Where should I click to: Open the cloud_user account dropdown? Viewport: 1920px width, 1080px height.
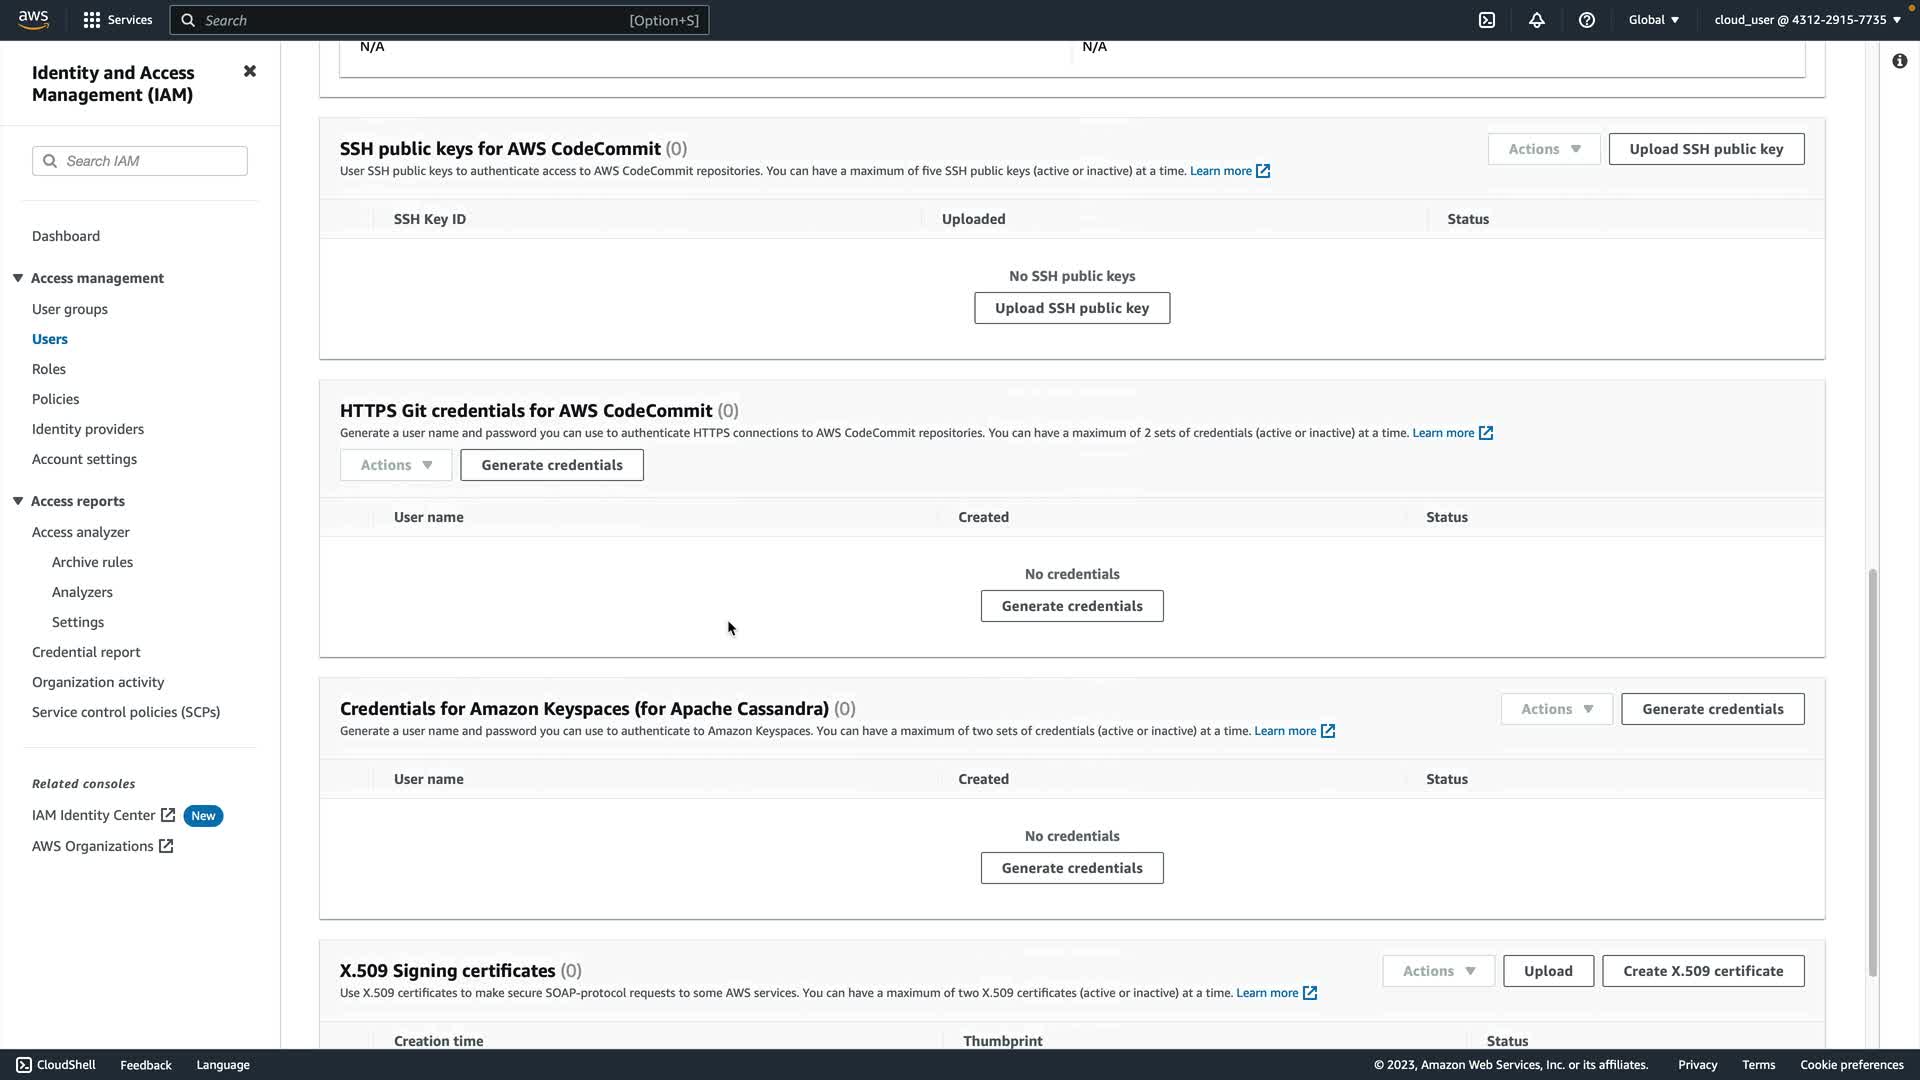point(1807,20)
